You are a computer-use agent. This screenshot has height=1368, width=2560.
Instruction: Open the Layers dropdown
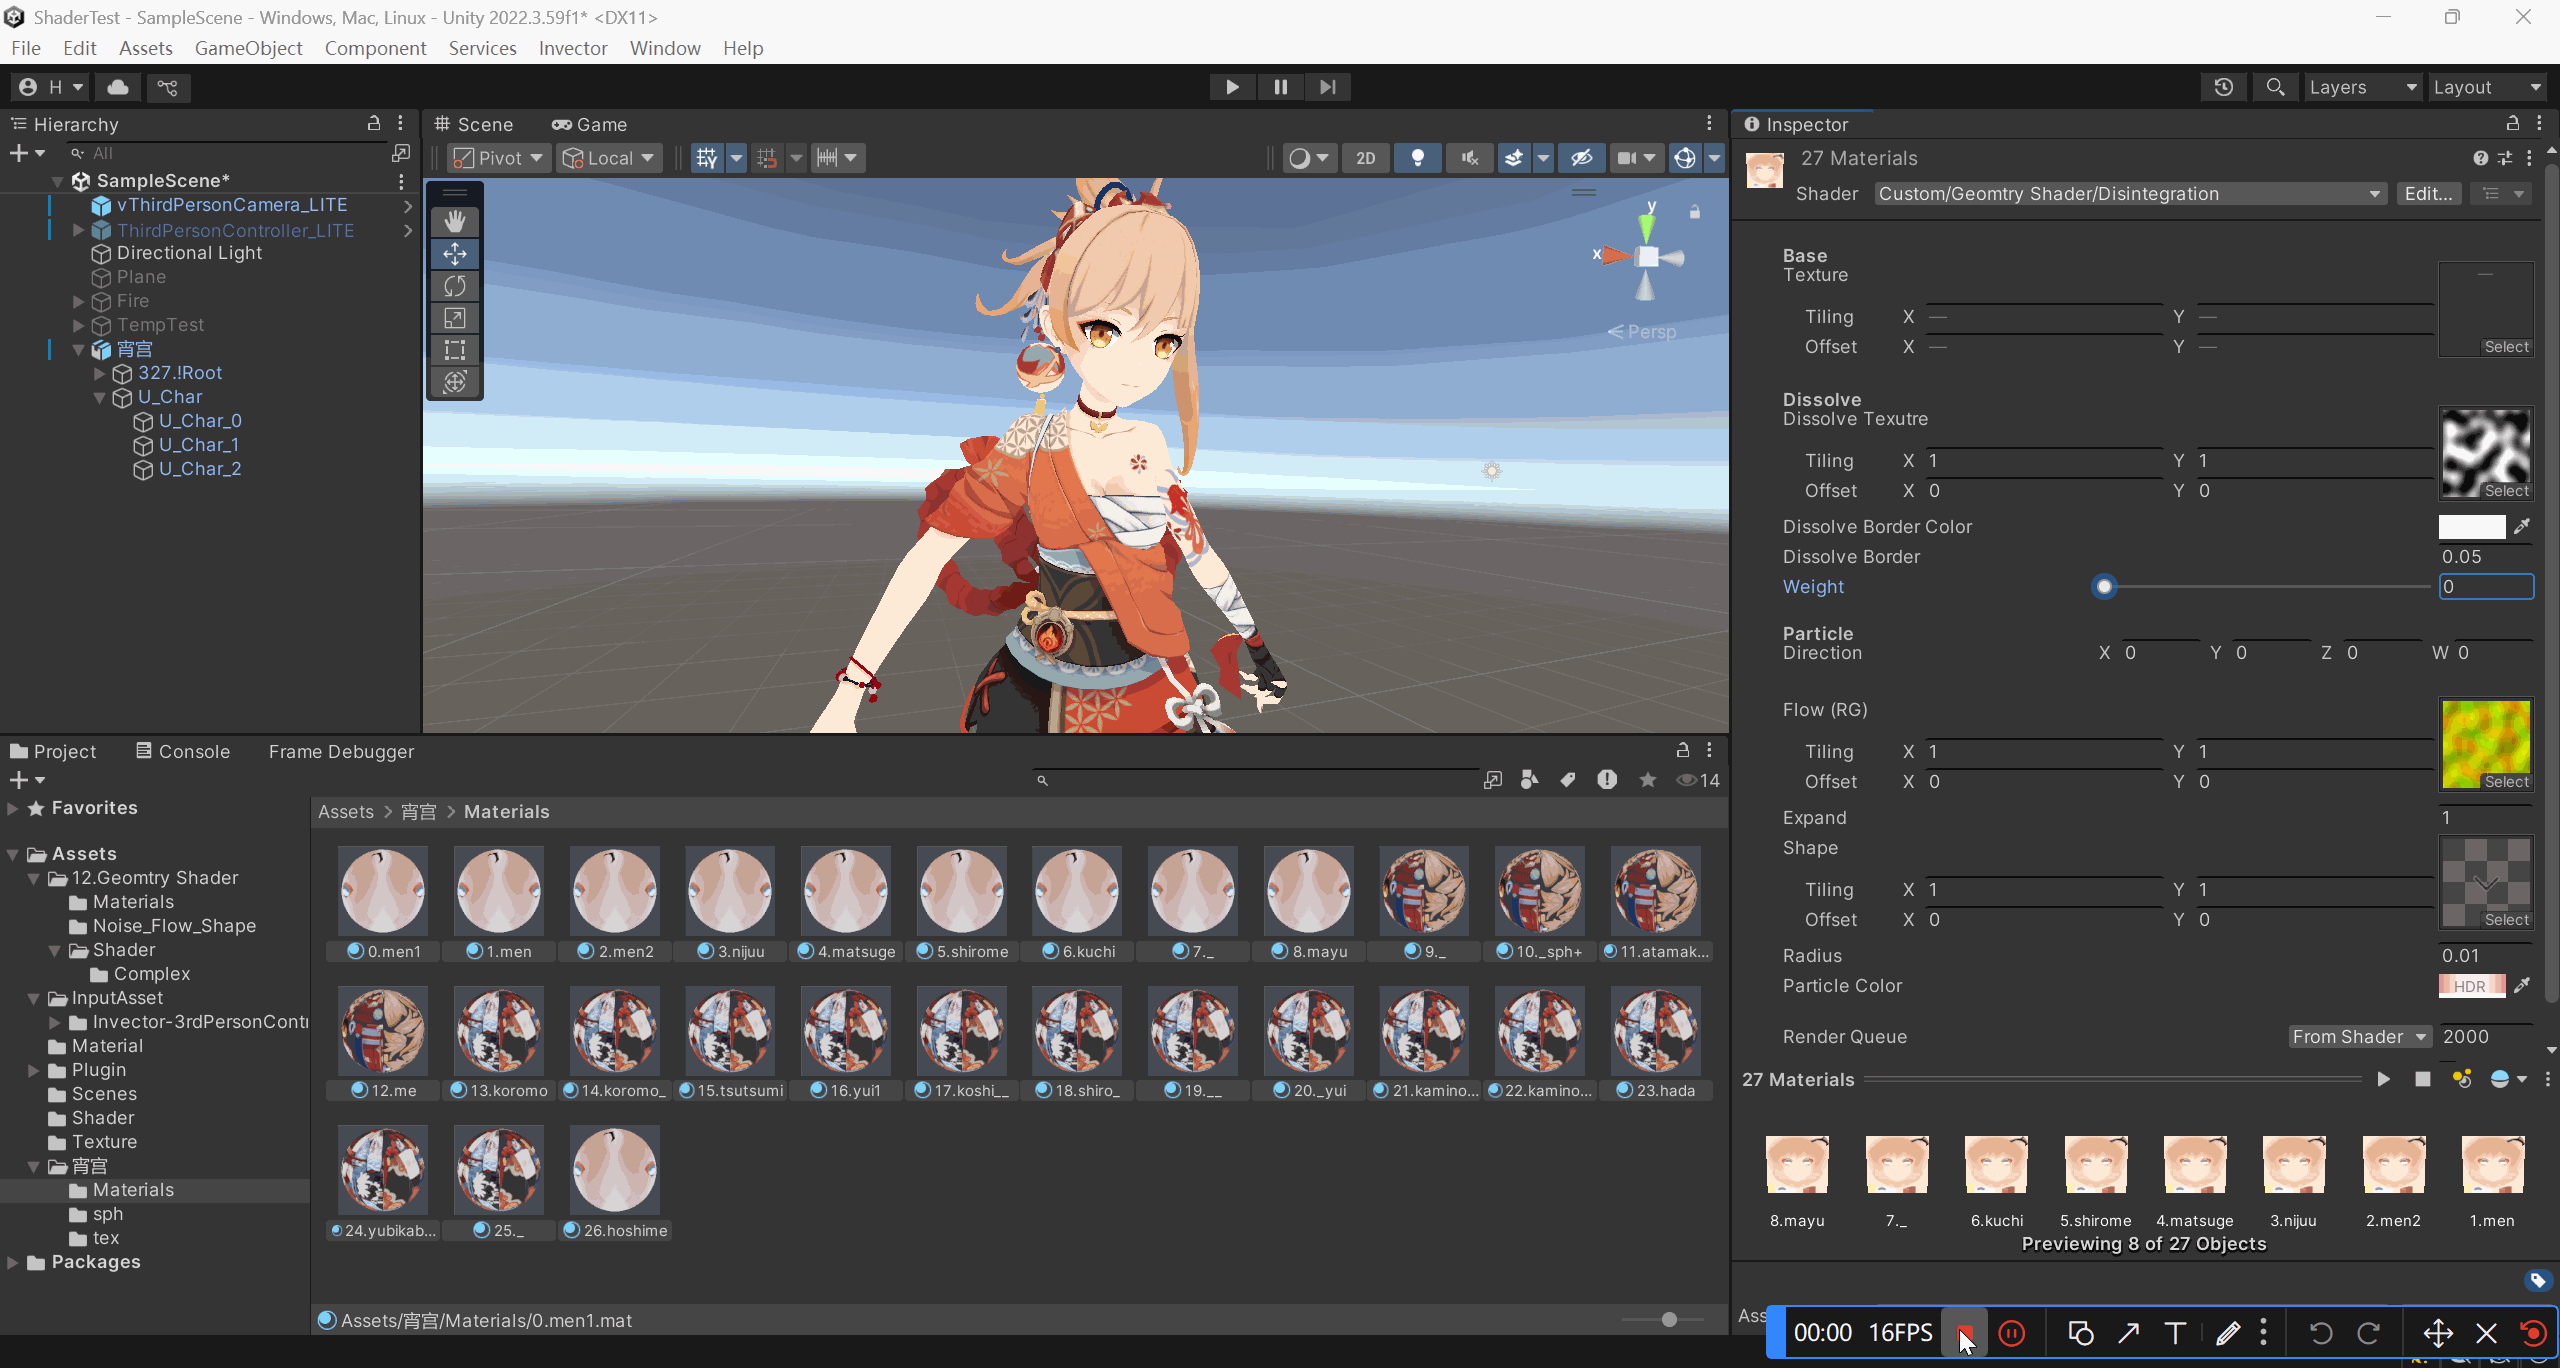(2363, 87)
